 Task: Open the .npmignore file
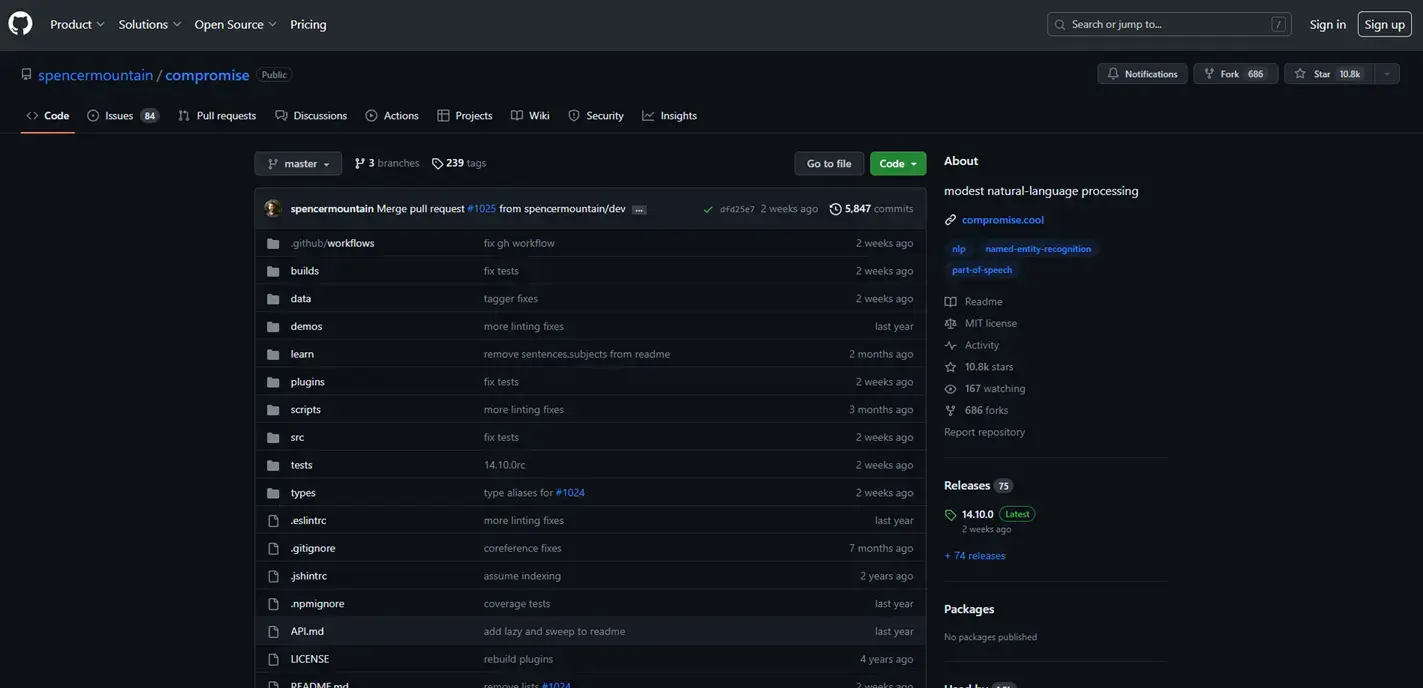pos(317,604)
